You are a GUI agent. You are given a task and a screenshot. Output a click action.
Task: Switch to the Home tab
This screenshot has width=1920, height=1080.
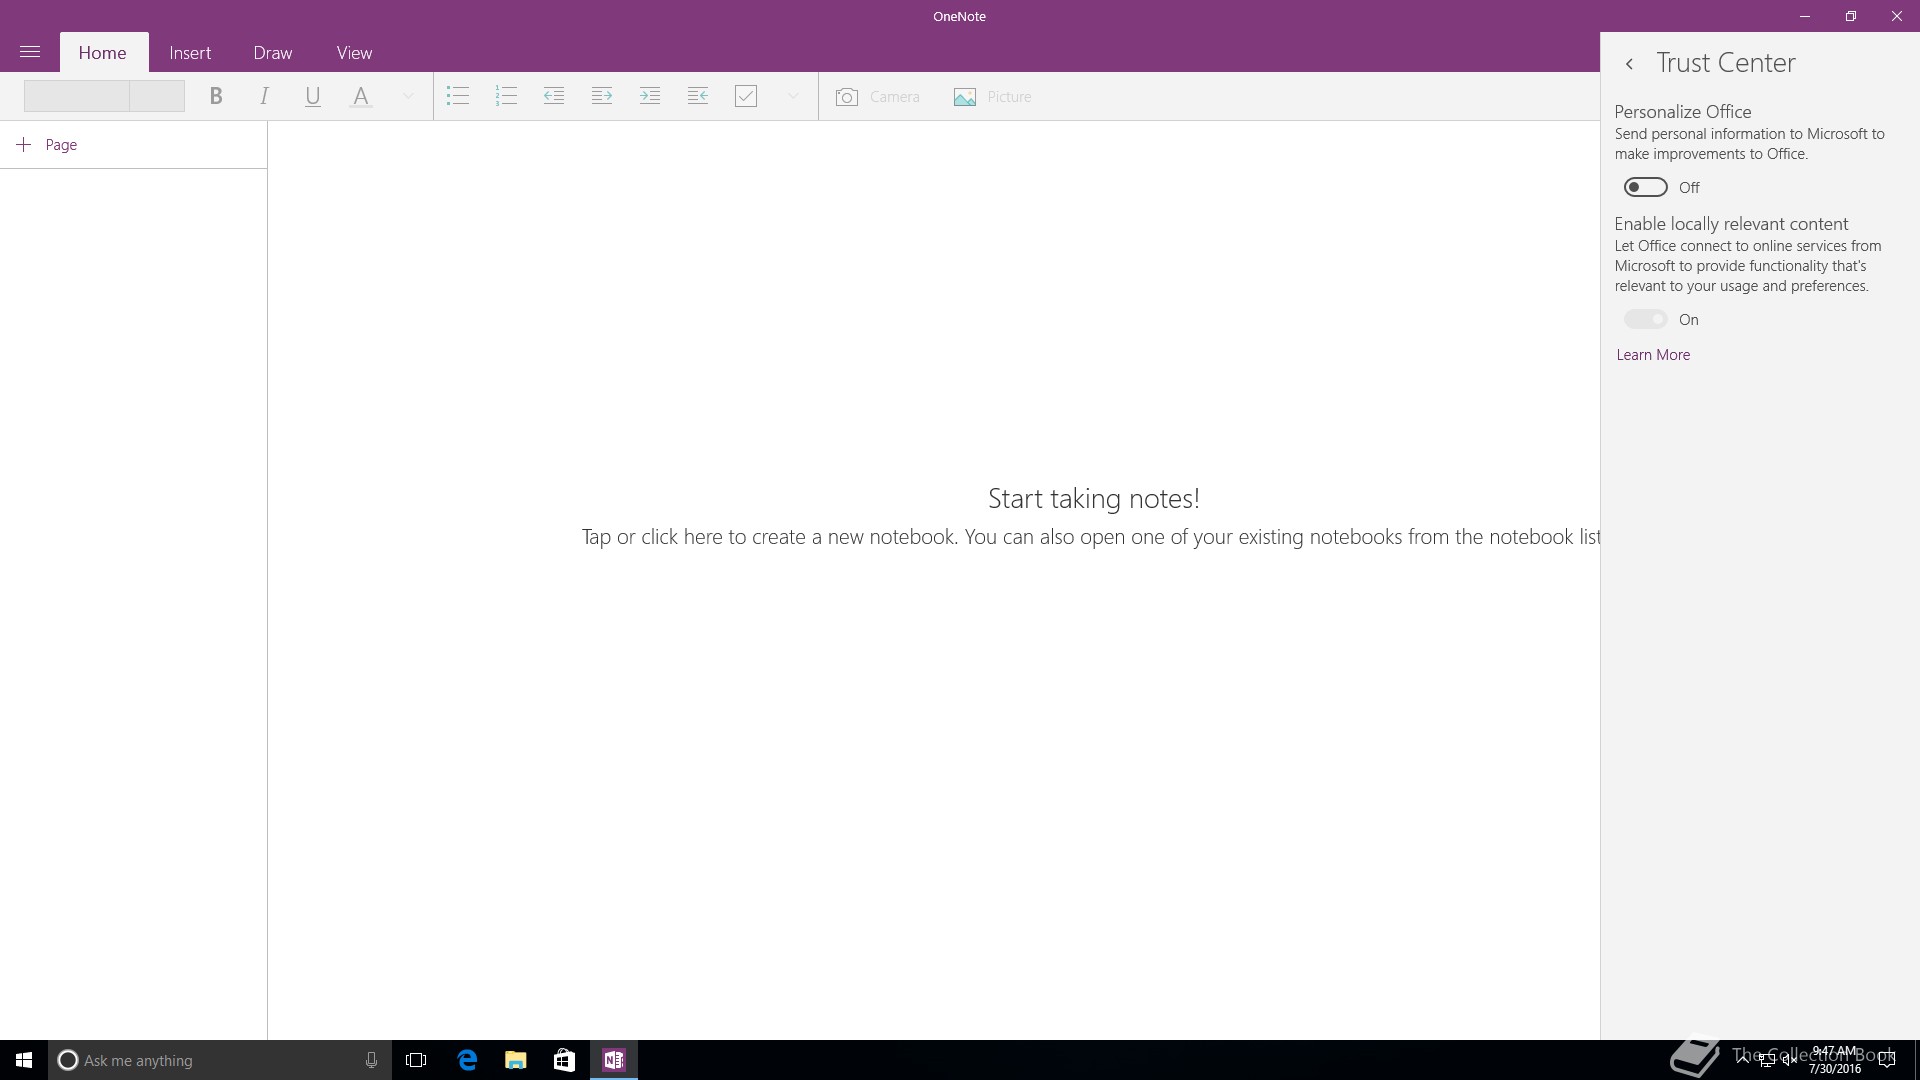[103, 53]
